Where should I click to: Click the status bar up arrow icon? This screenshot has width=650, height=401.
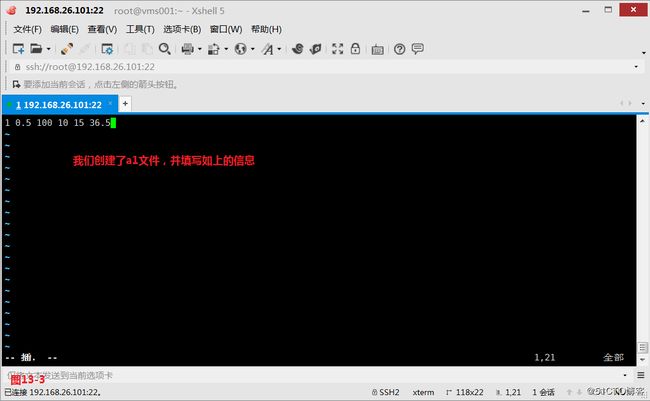click(570, 392)
